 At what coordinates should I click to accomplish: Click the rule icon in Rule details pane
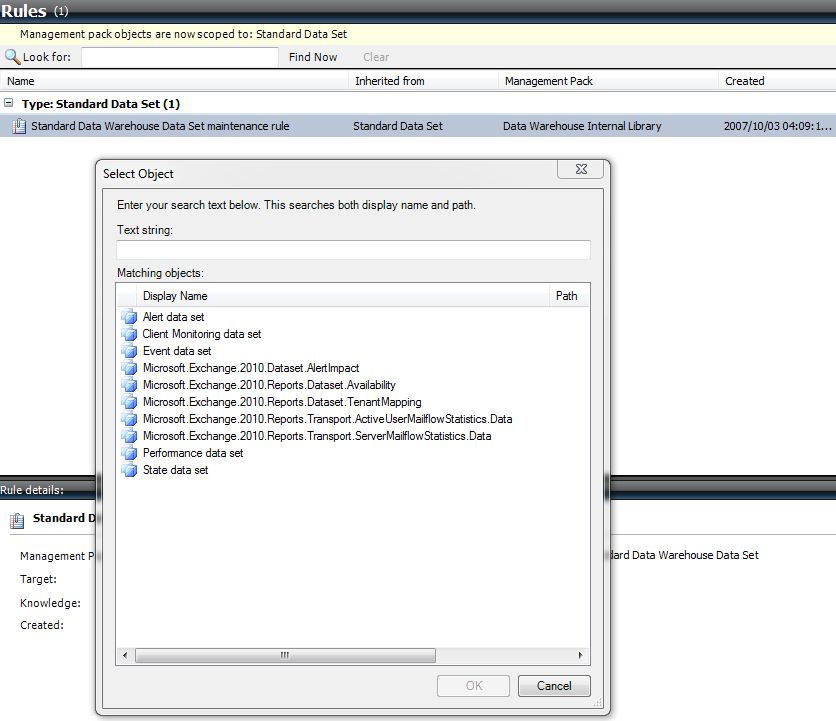17,520
